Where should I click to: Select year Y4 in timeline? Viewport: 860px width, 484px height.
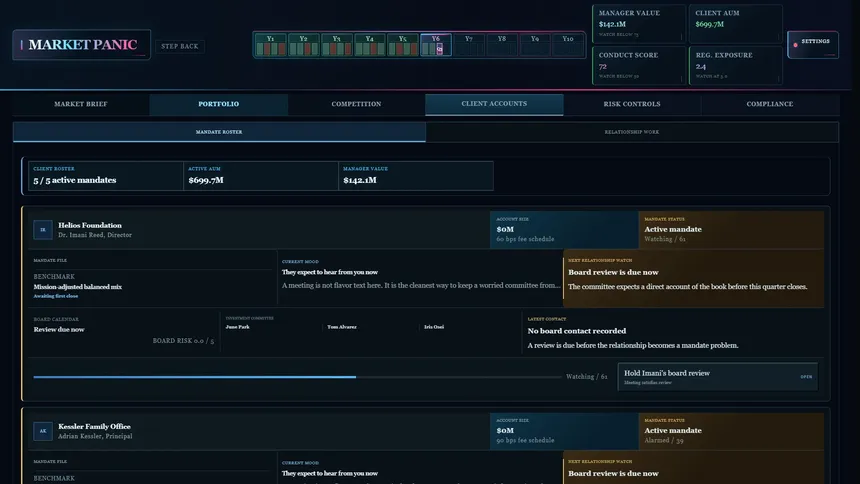point(370,44)
